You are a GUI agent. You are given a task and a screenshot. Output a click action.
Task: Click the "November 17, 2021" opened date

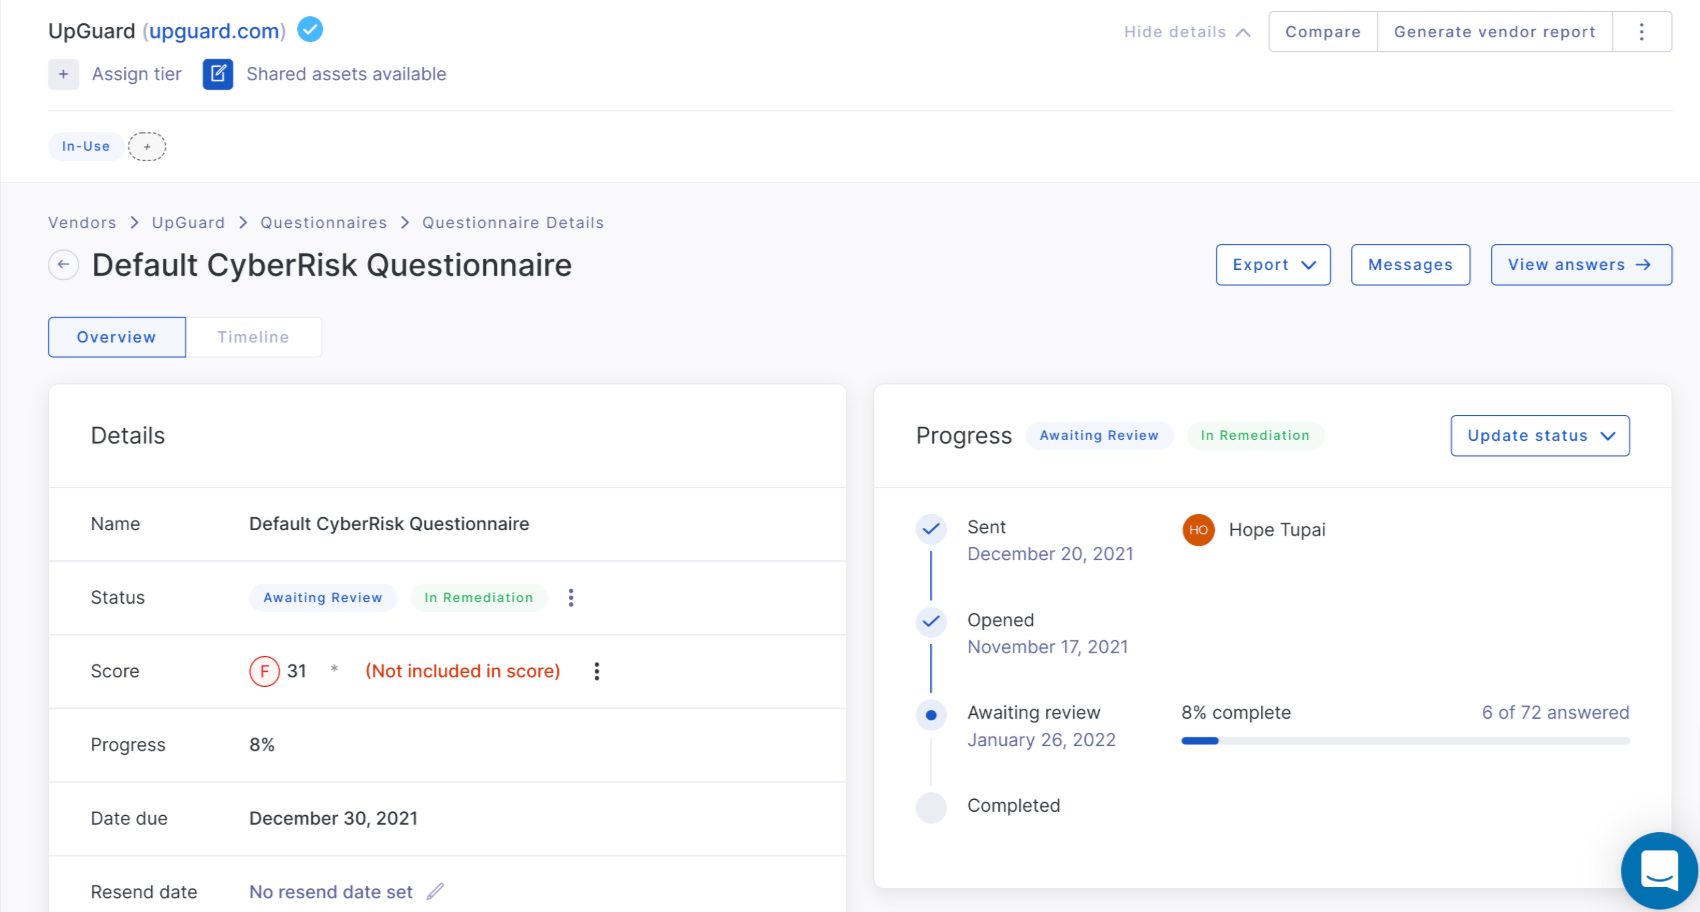(1047, 647)
